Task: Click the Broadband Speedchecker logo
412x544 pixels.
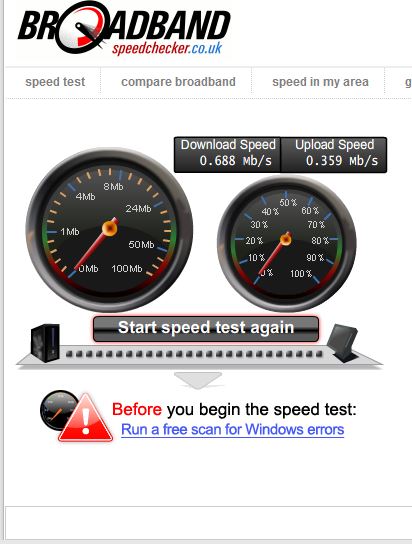Action: [x=124, y=29]
